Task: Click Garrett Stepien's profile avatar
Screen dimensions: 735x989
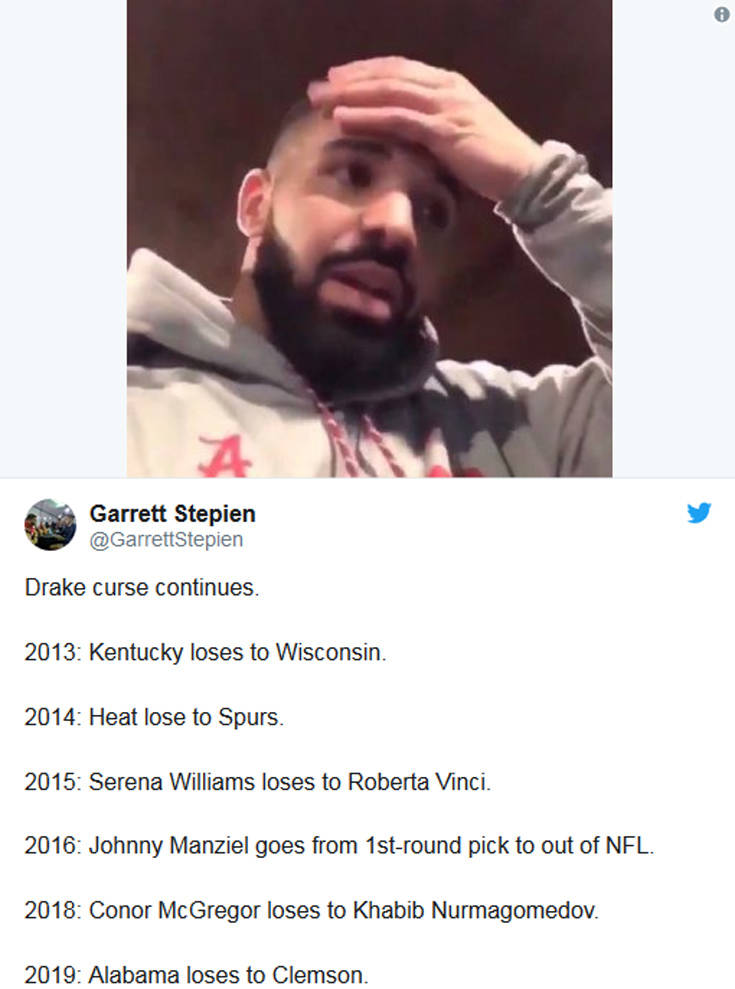Action: [50, 525]
